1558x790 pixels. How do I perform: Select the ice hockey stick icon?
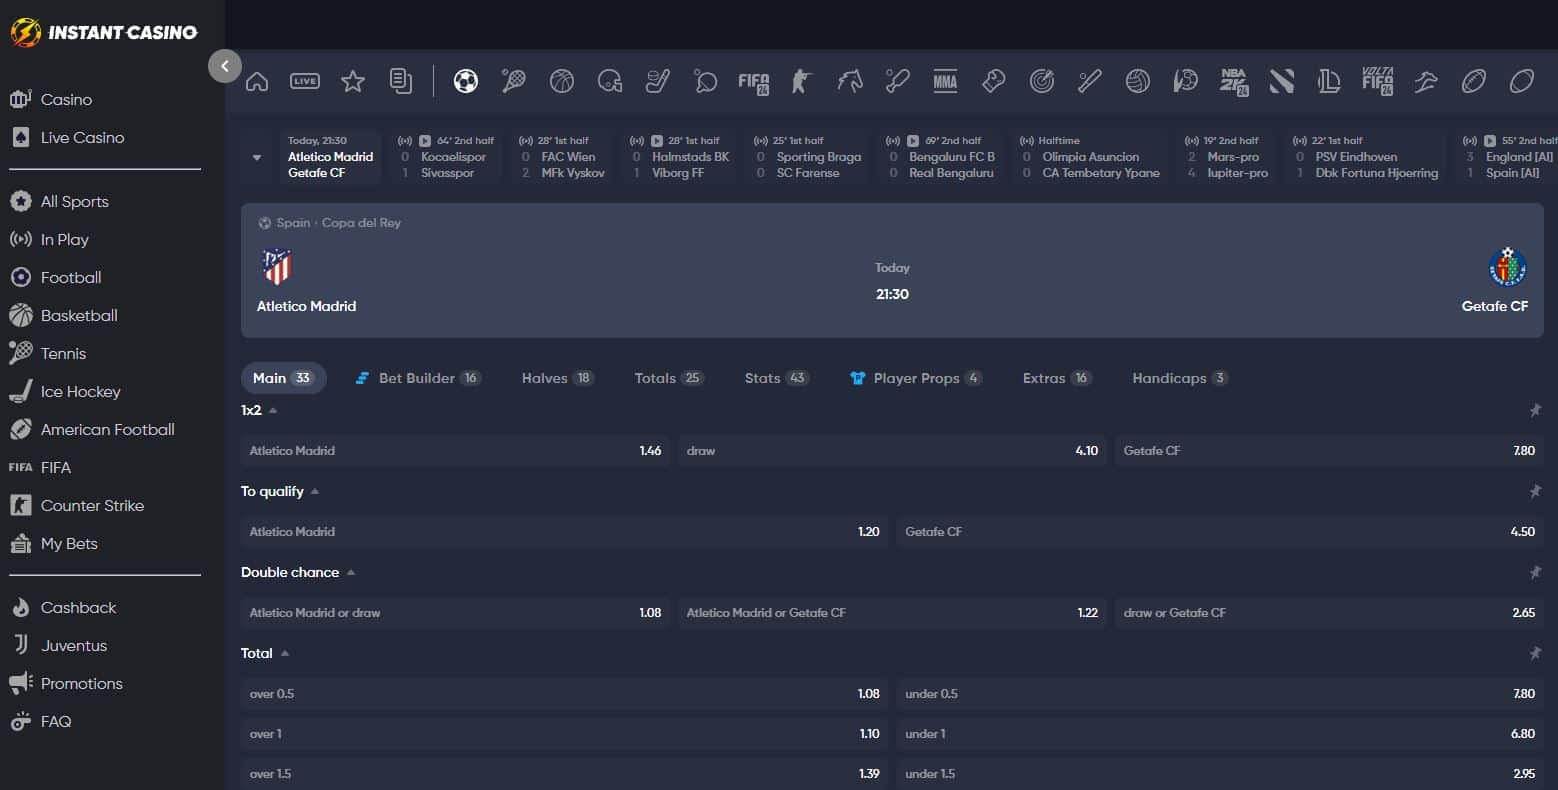(658, 81)
